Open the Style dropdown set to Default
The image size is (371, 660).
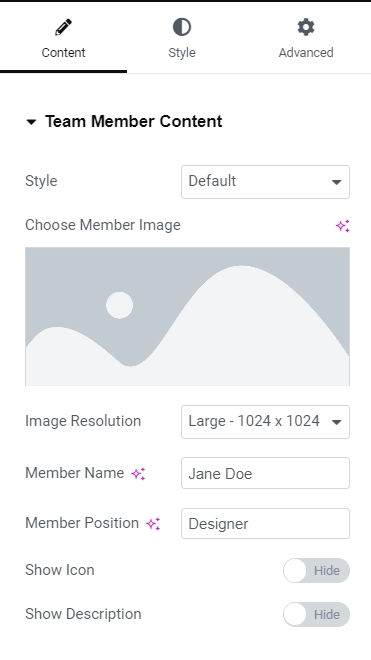265,182
